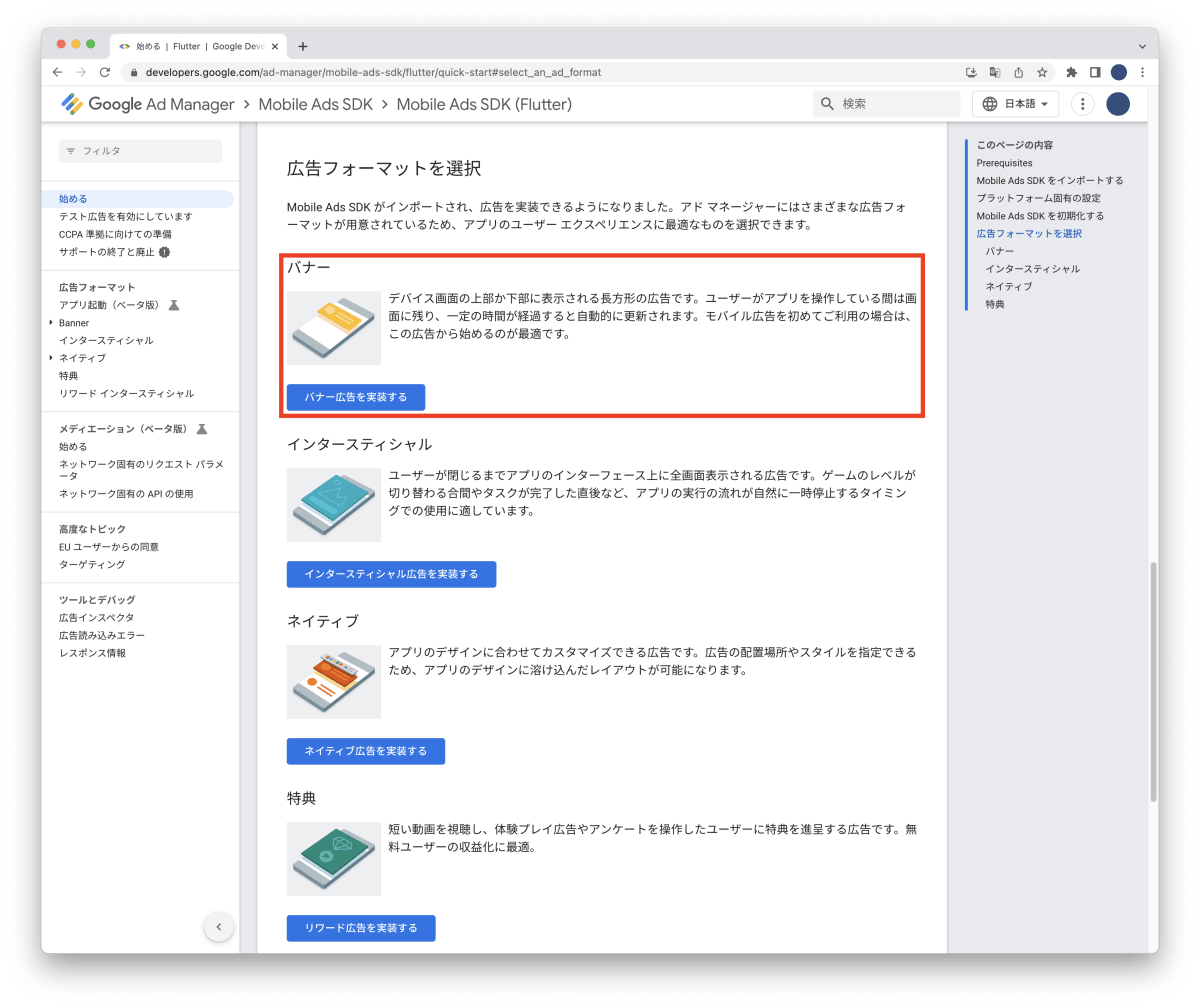1200x1008 pixels.
Task: Collapse the sidebar with the chevron button
Action: pos(219,927)
